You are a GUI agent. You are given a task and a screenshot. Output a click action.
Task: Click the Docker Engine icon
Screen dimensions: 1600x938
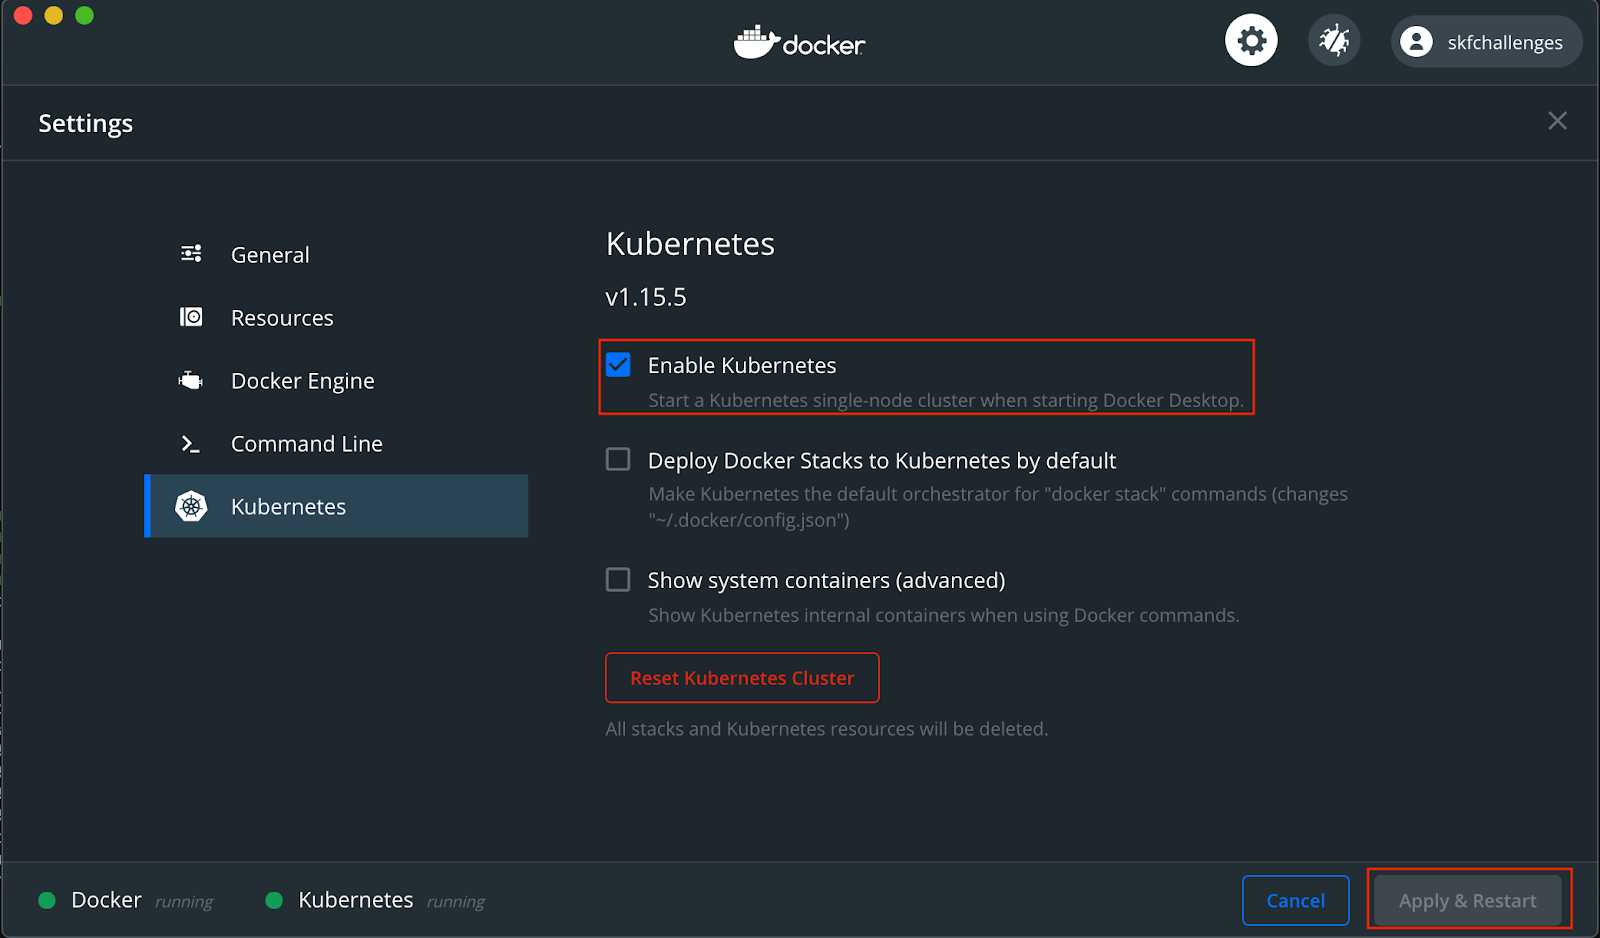[x=191, y=380]
